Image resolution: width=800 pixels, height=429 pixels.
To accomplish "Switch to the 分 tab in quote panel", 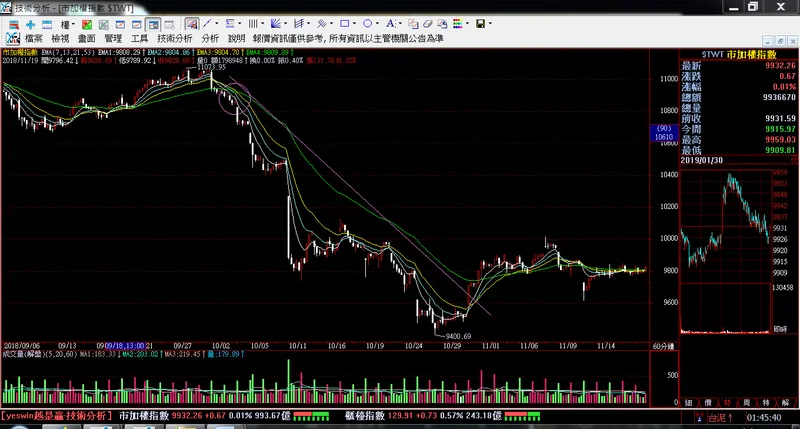I will [727, 402].
